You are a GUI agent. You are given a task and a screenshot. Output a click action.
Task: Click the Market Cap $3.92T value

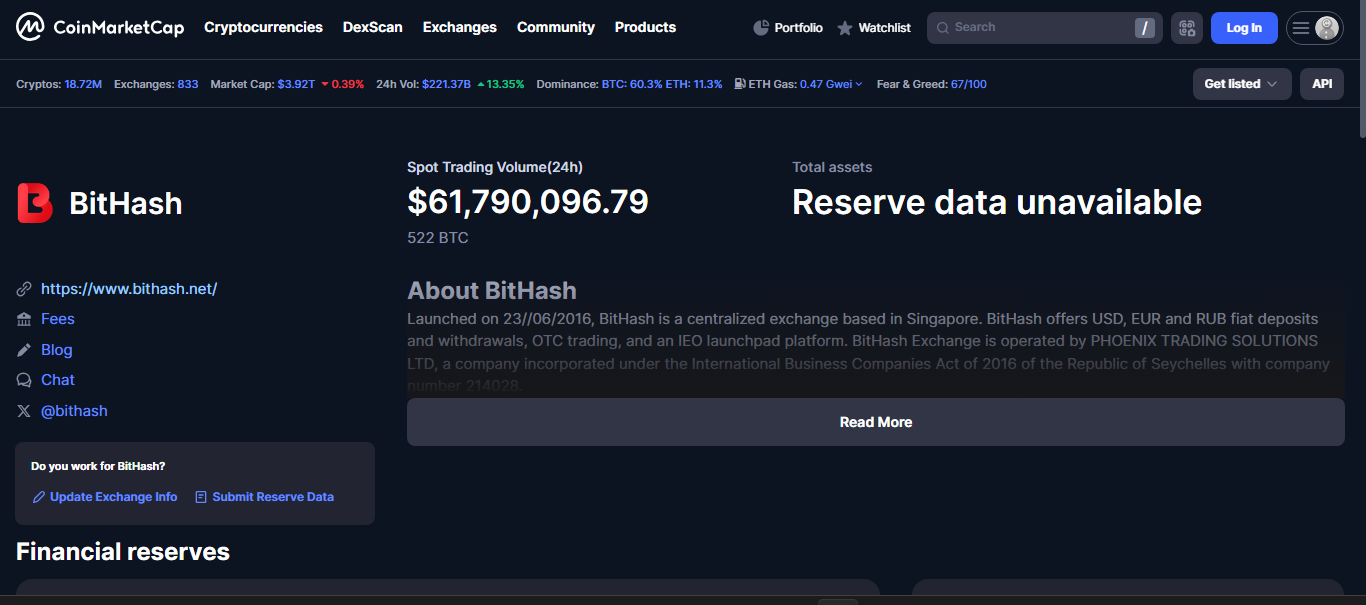point(296,84)
